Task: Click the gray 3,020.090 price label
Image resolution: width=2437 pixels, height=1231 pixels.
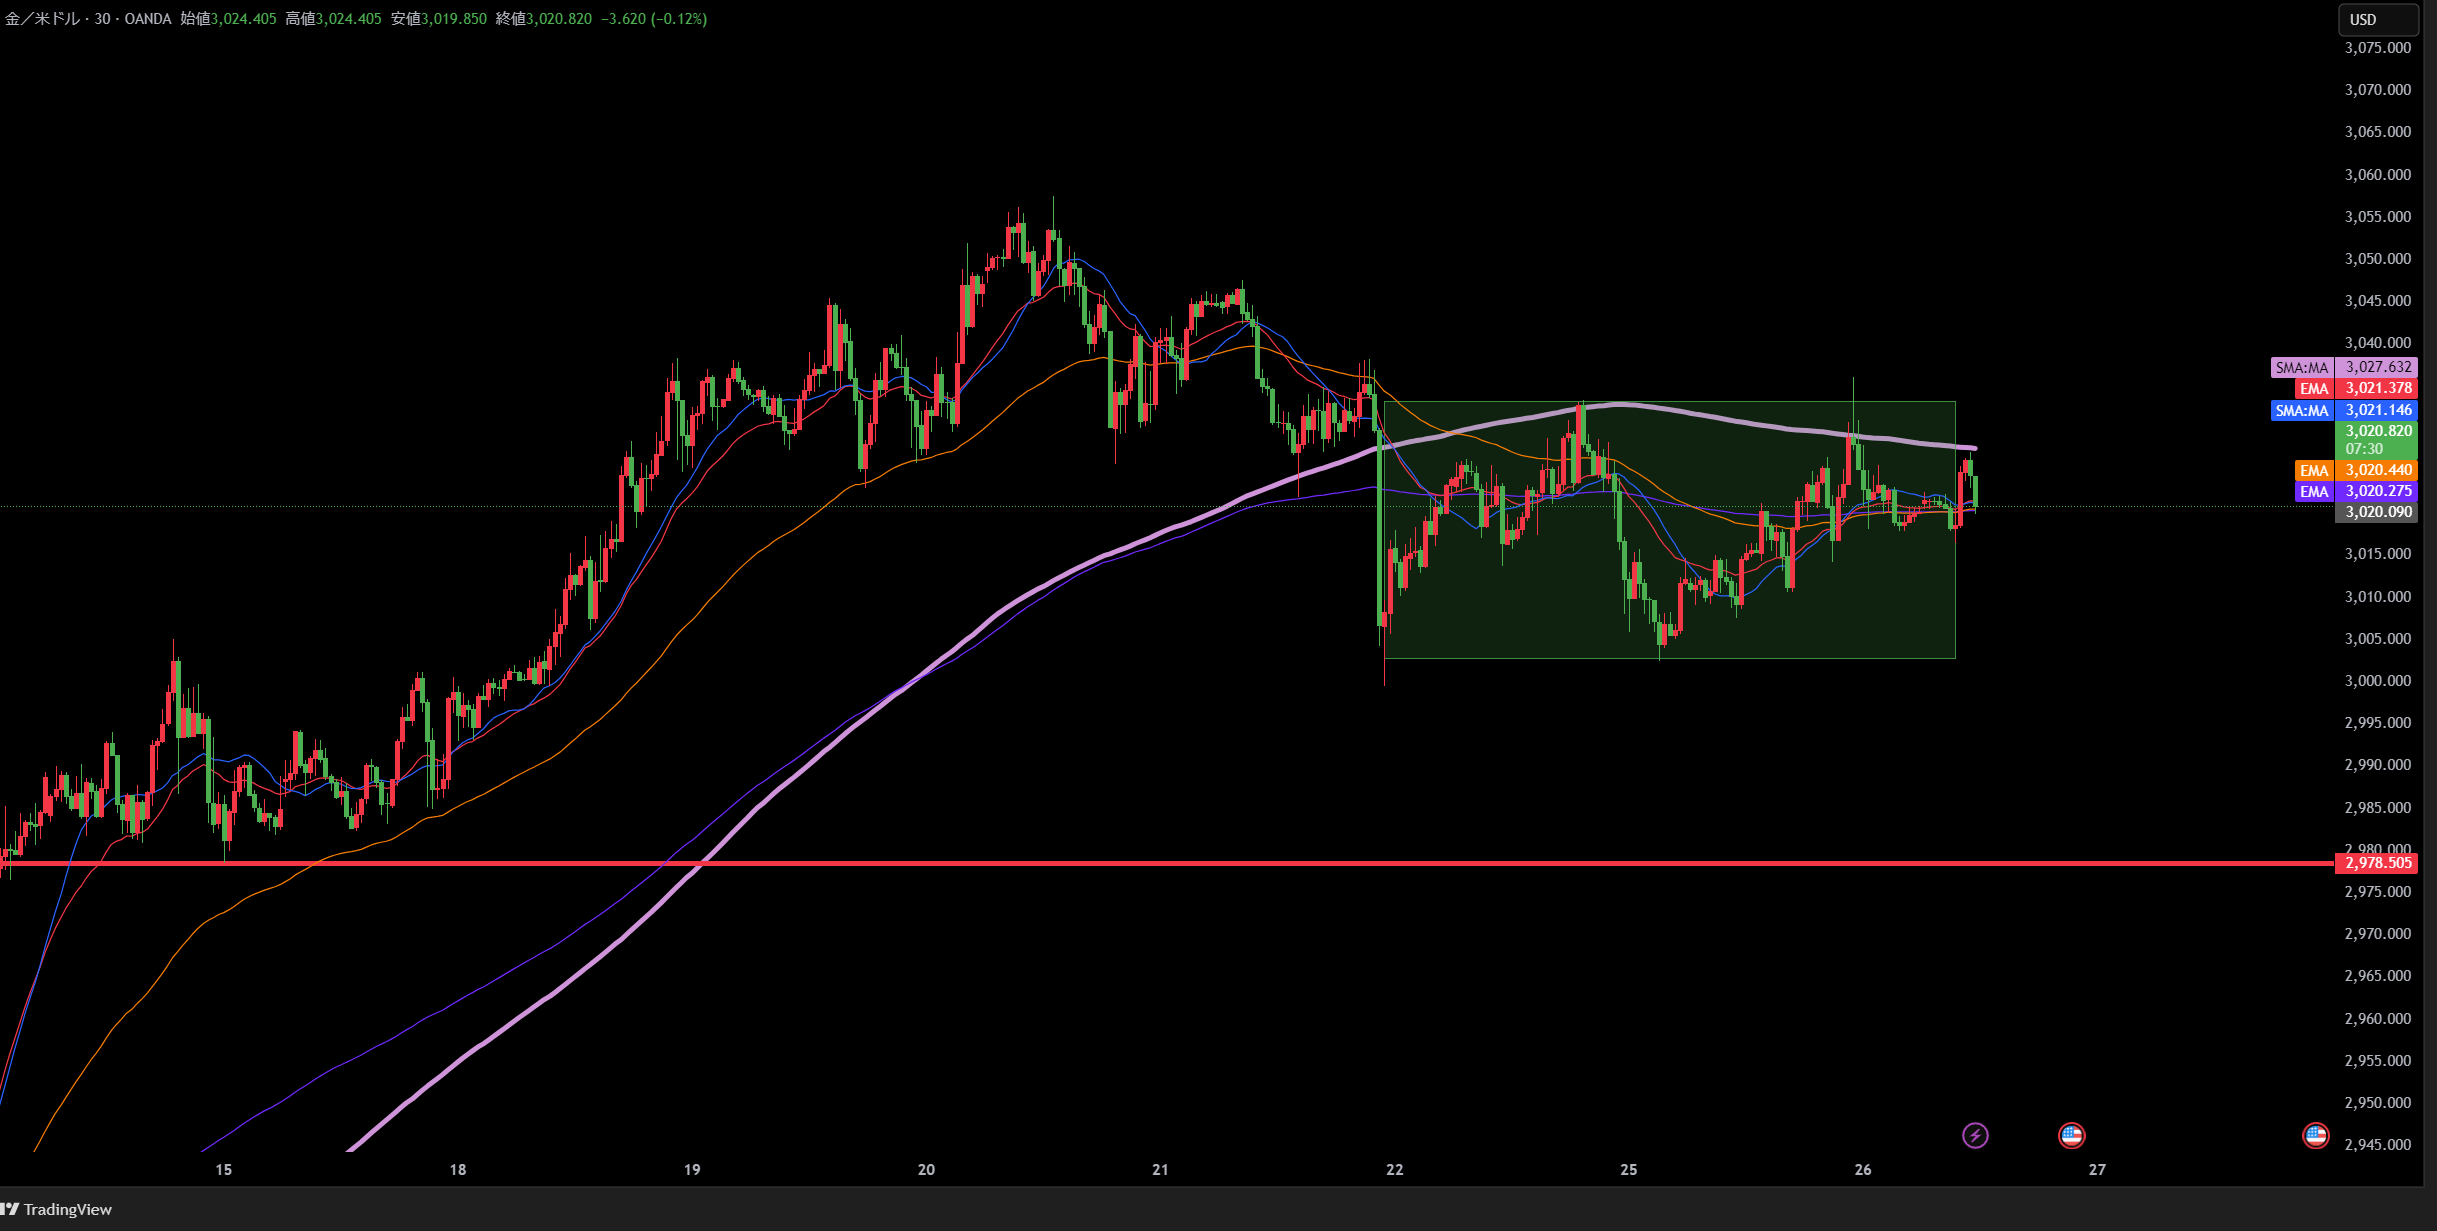Action: [x=2377, y=512]
